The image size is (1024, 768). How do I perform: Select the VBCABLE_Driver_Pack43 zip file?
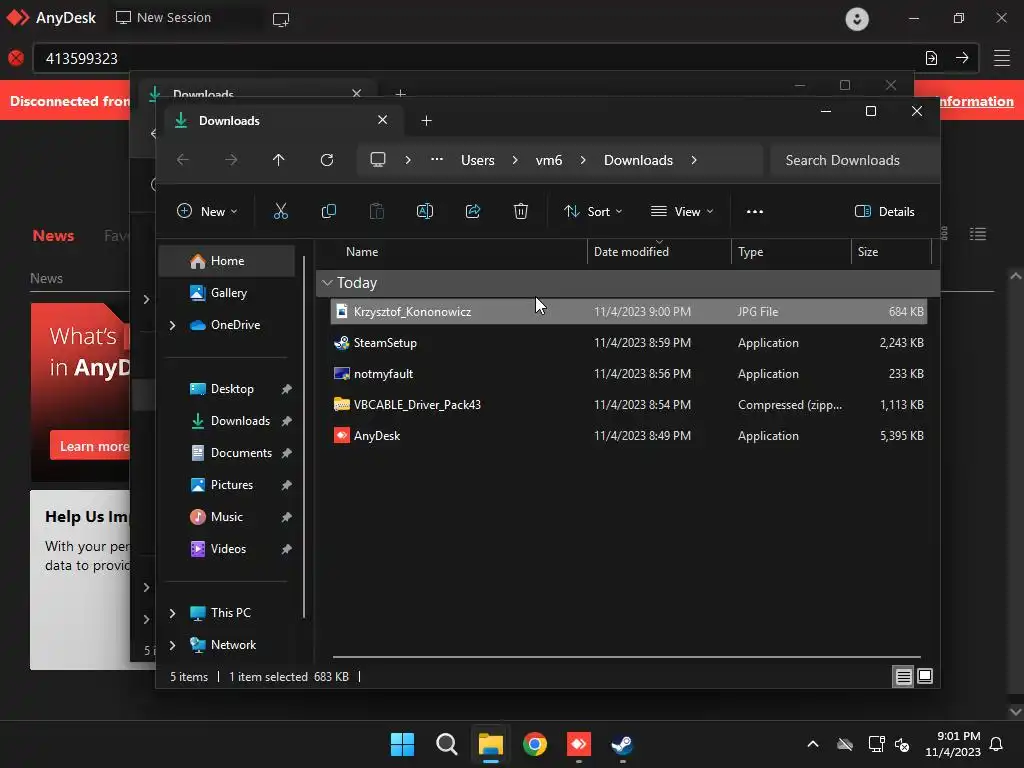(x=628, y=405)
